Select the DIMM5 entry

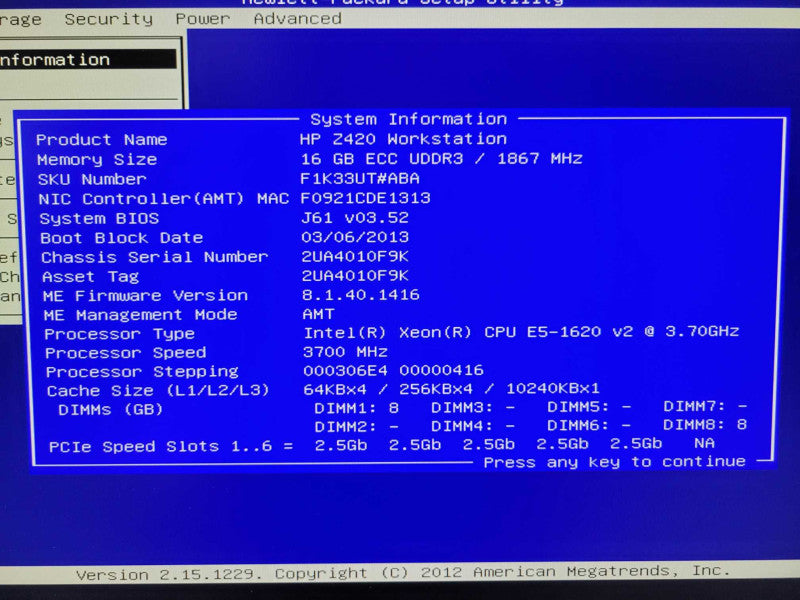tap(589, 408)
